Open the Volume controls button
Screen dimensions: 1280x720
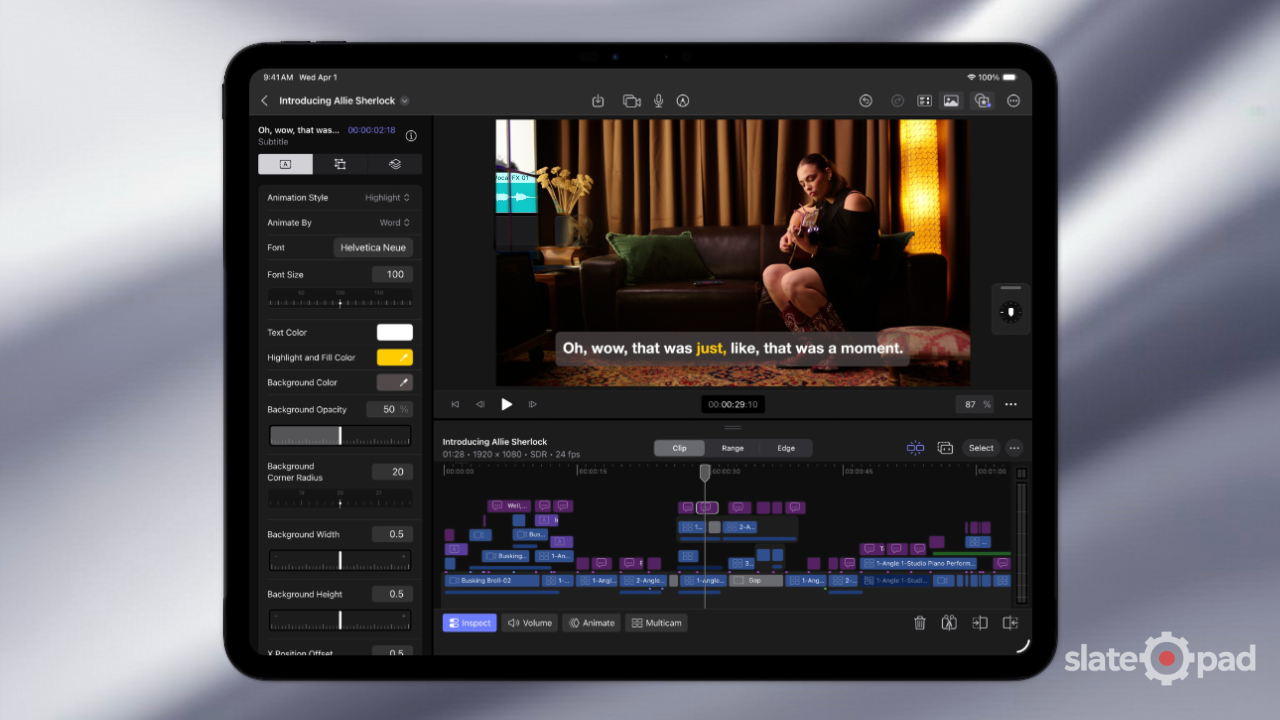pos(530,623)
